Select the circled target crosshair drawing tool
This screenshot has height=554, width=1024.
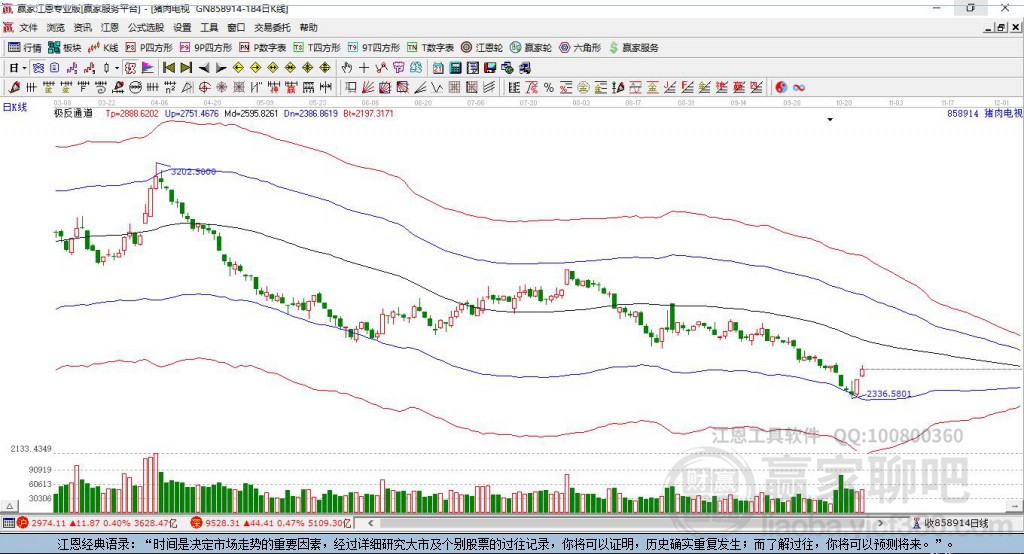204,87
